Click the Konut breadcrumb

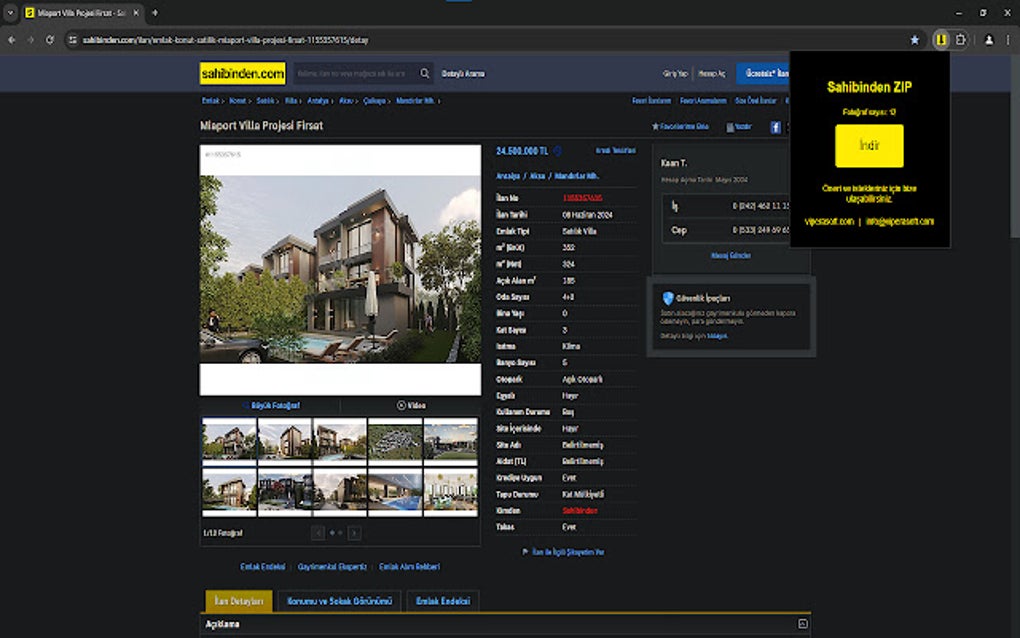pos(237,101)
